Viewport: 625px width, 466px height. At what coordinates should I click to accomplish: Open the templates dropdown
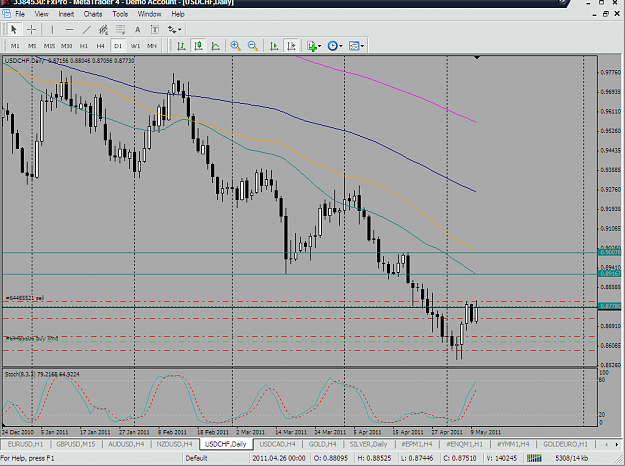(356, 46)
